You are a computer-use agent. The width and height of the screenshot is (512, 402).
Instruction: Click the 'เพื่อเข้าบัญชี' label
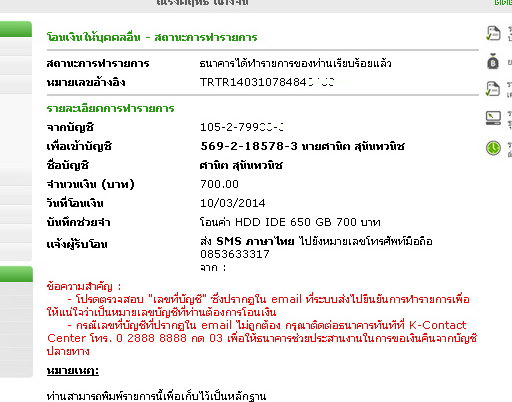pos(79,146)
